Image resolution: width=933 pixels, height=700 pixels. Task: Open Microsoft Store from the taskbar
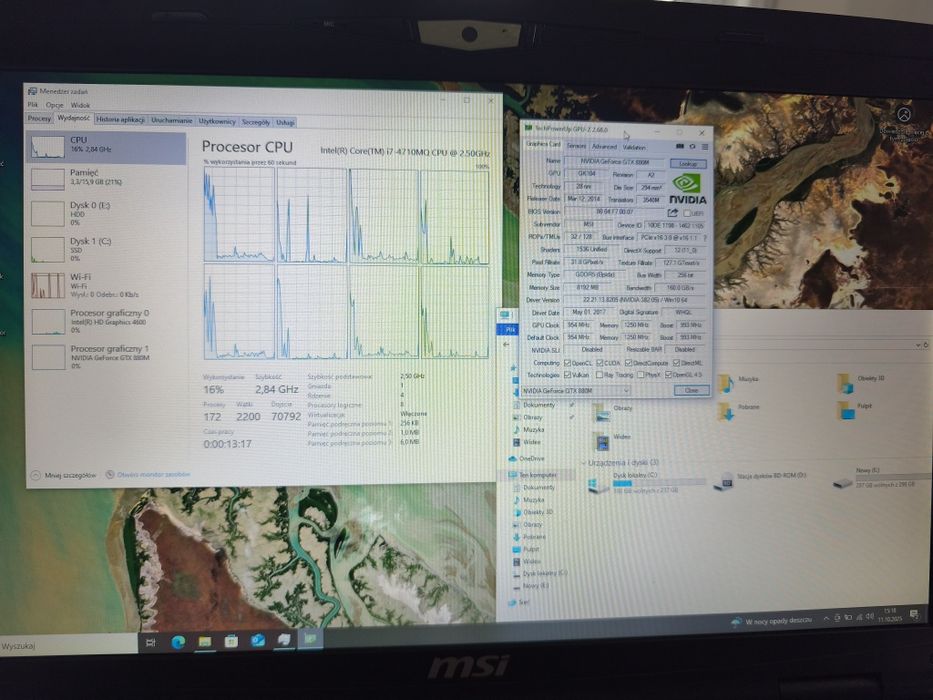tap(231, 641)
